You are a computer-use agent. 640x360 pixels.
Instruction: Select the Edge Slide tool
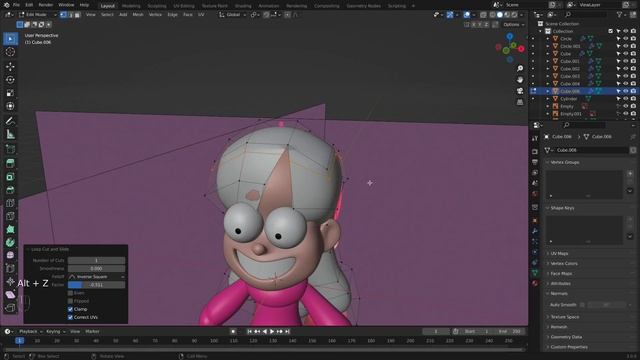click(x=10, y=268)
